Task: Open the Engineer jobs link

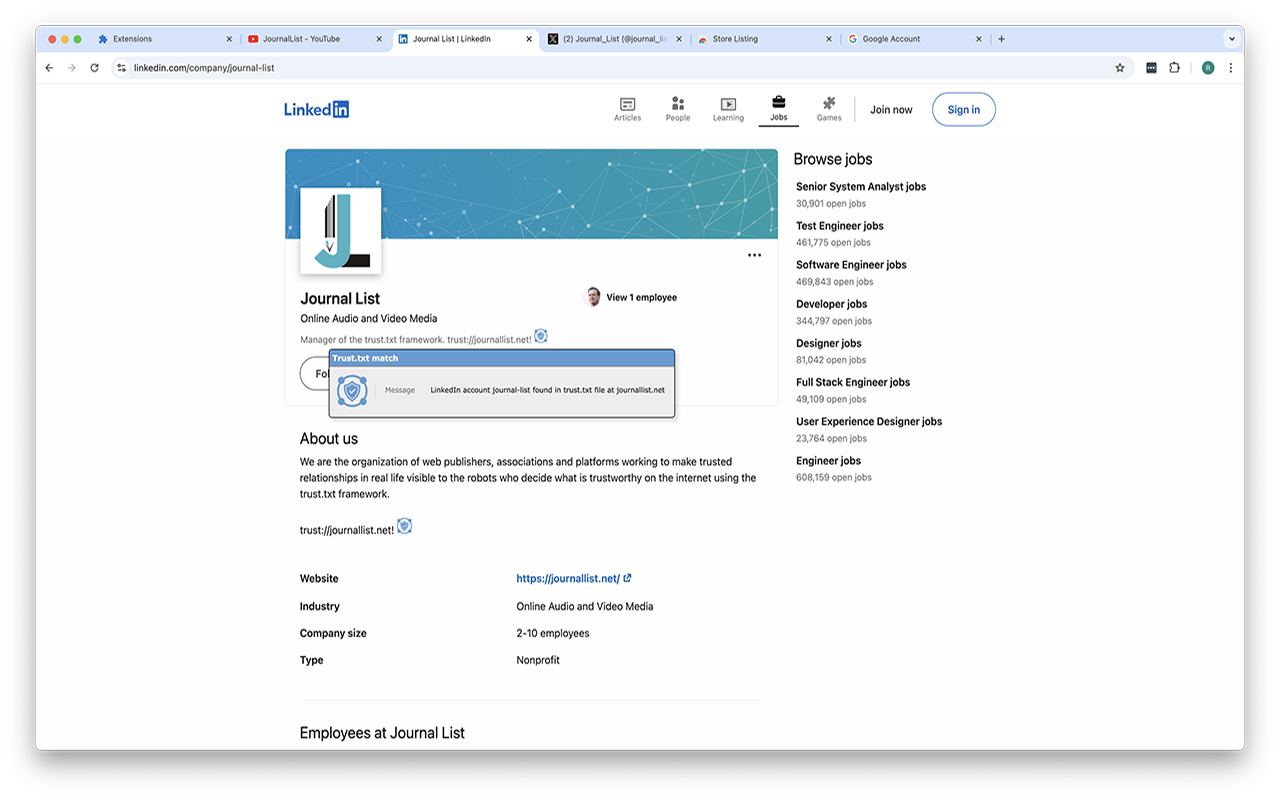Action: [x=829, y=461]
